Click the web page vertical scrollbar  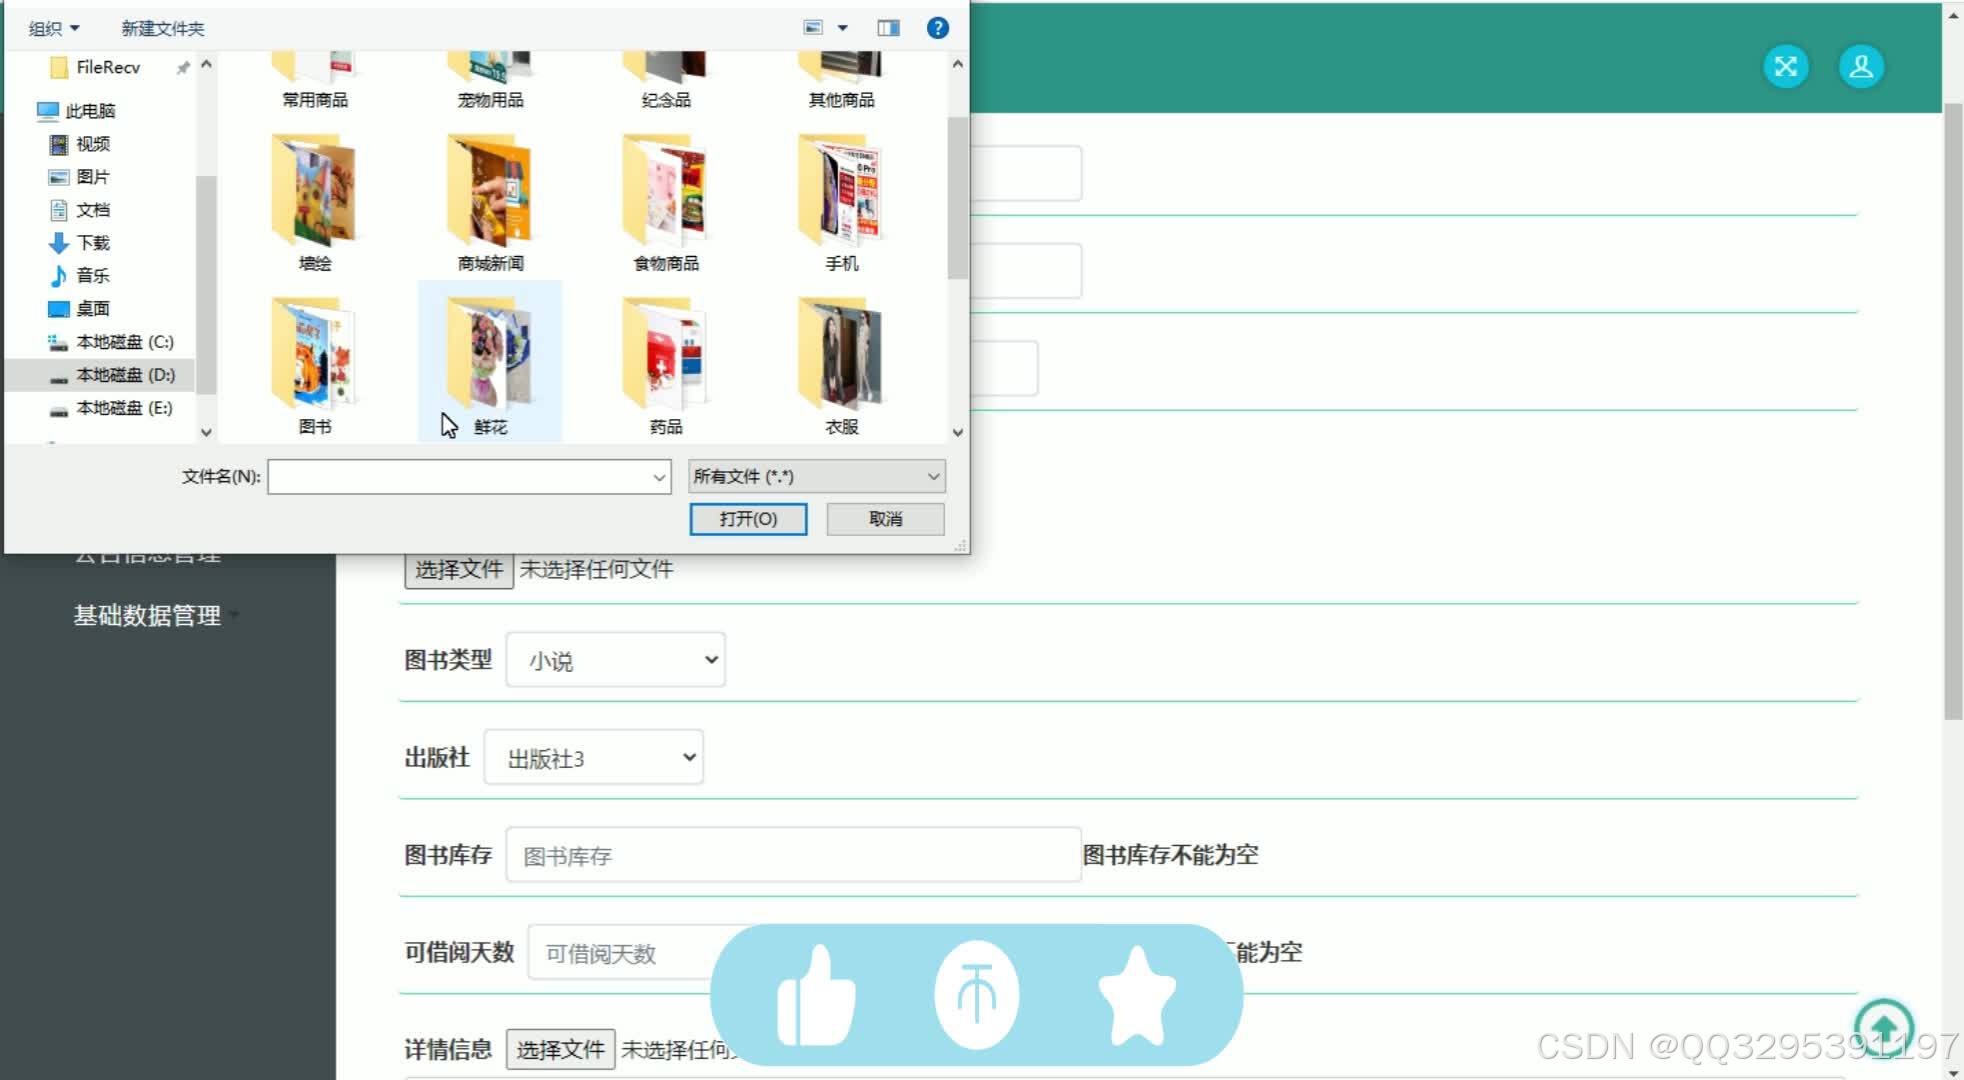(x=1953, y=410)
